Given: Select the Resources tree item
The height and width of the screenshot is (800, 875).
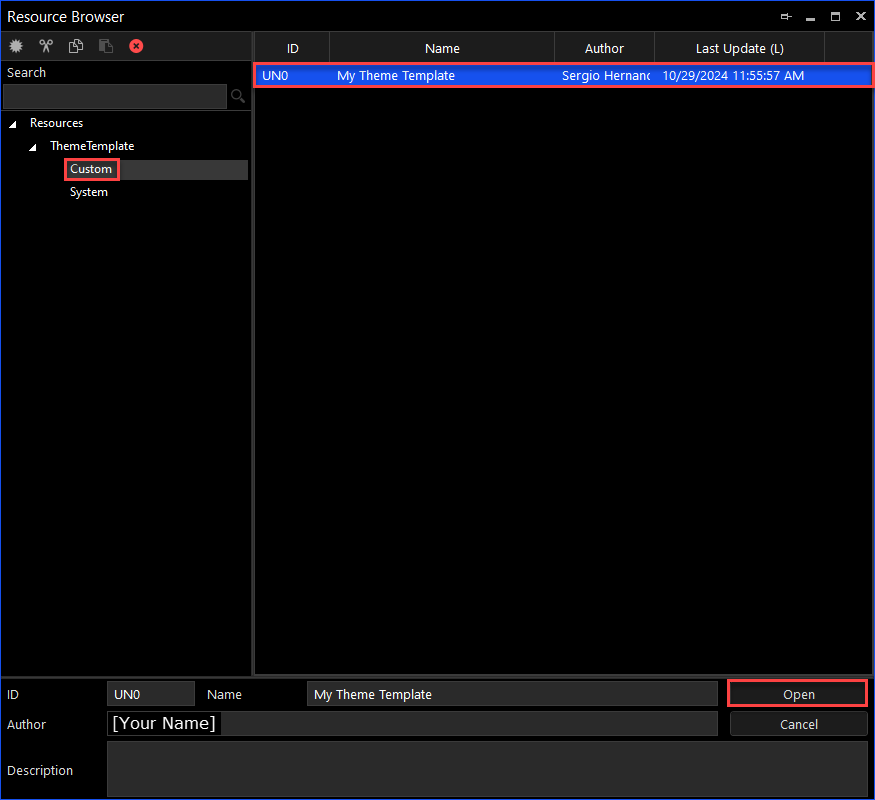Looking at the screenshot, I should click(56, 123).
